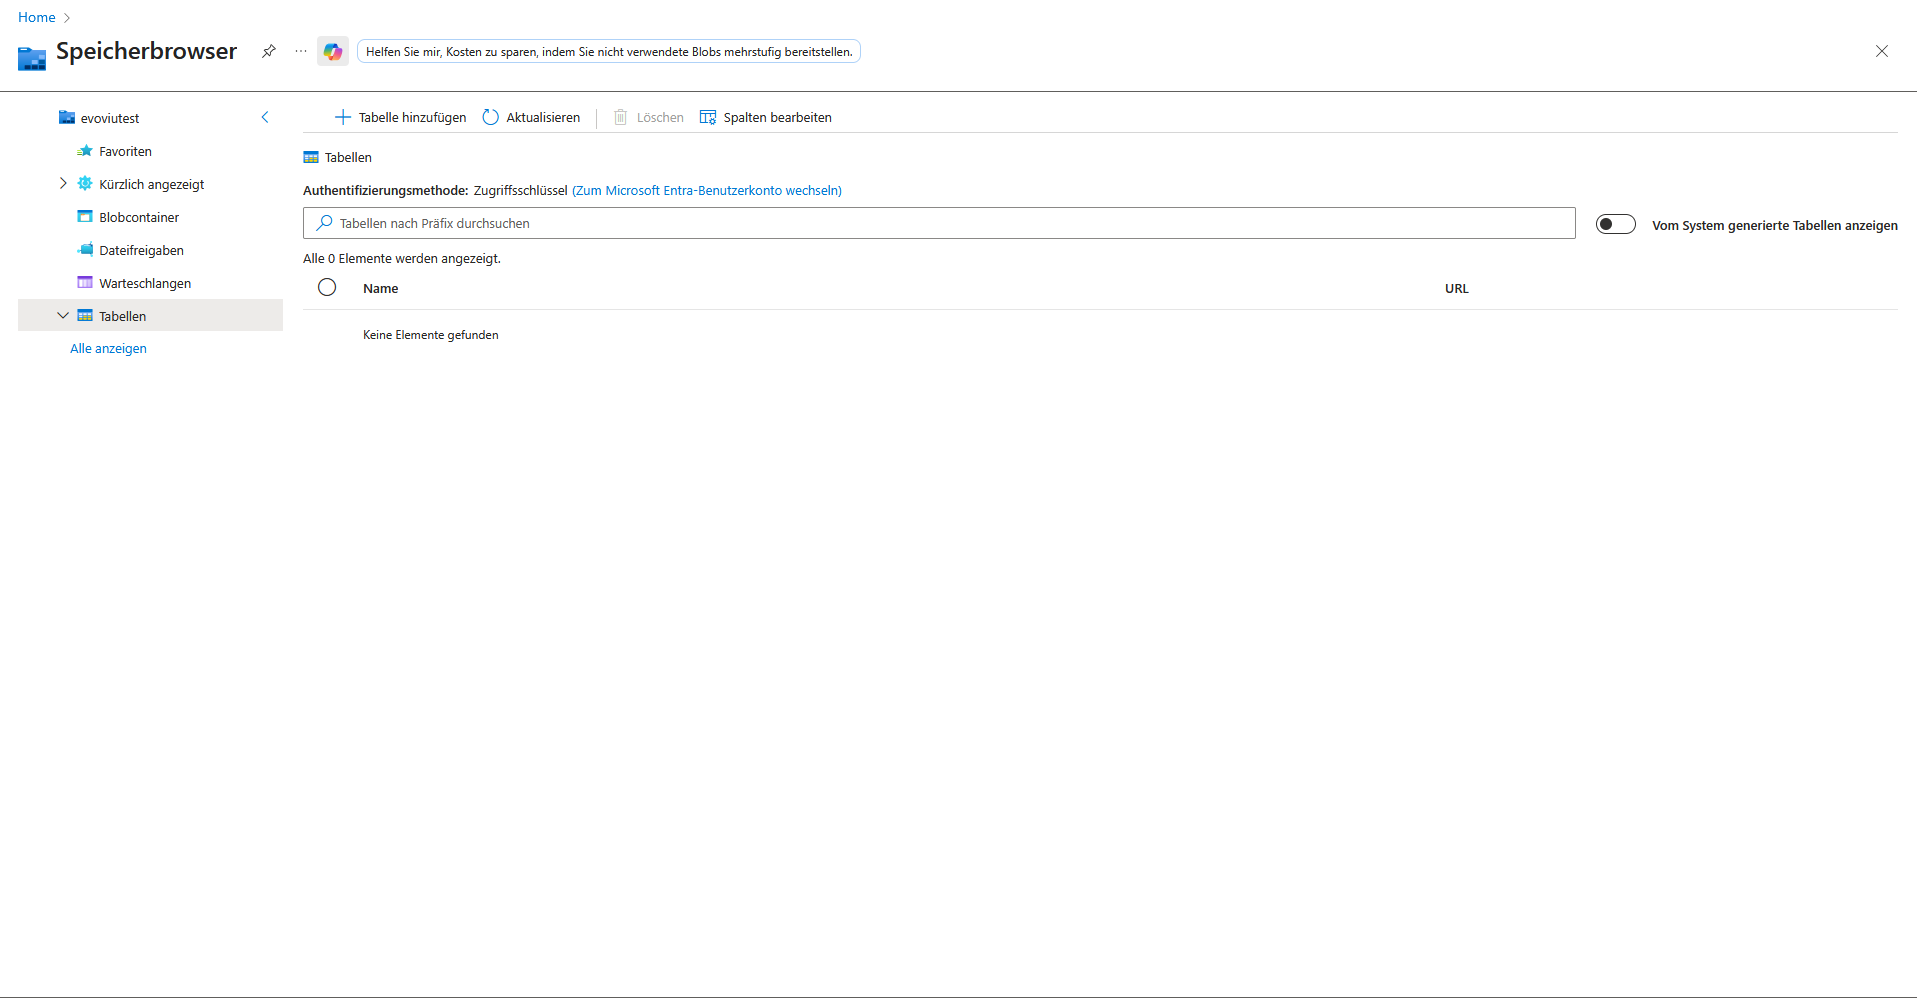
Task: Click the Tabellen prefix search field
Action: tap(940, 223)
